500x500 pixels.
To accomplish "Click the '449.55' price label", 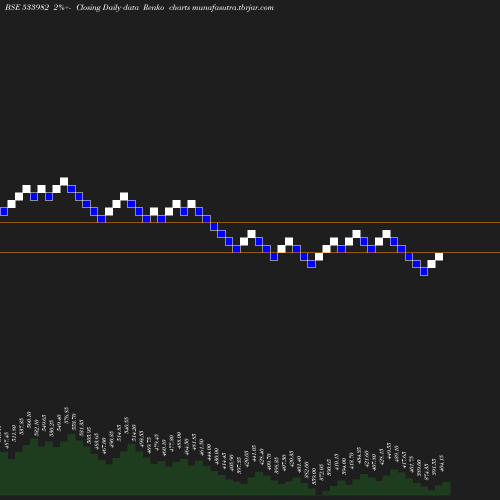I will (x=389, y=450).
